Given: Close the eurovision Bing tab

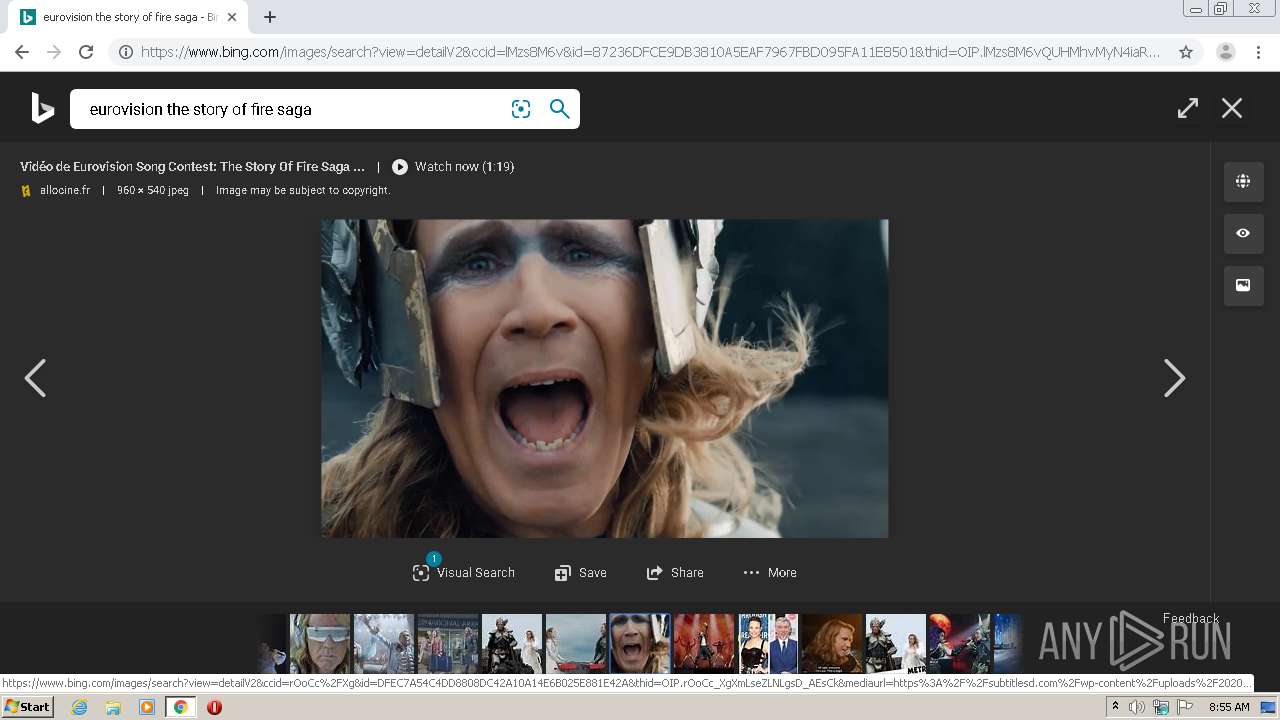Looking at the screenshot, I should coord(232,17).
